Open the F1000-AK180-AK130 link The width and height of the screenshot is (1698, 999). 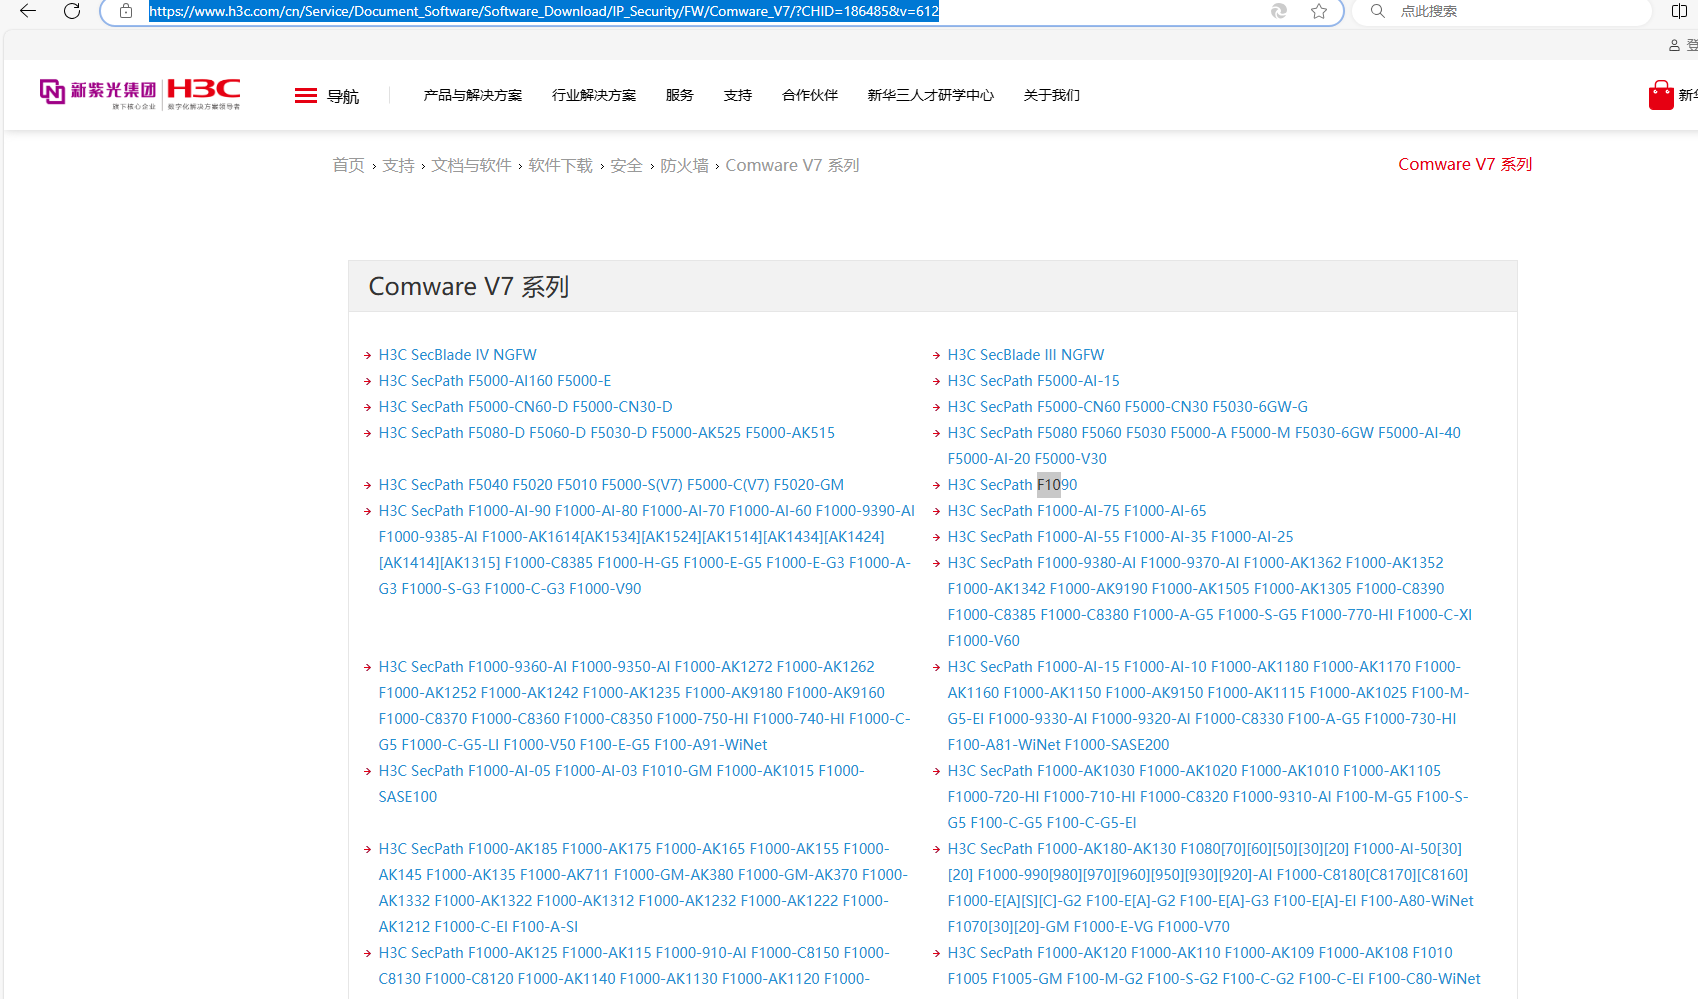[x=1211, y=888]
